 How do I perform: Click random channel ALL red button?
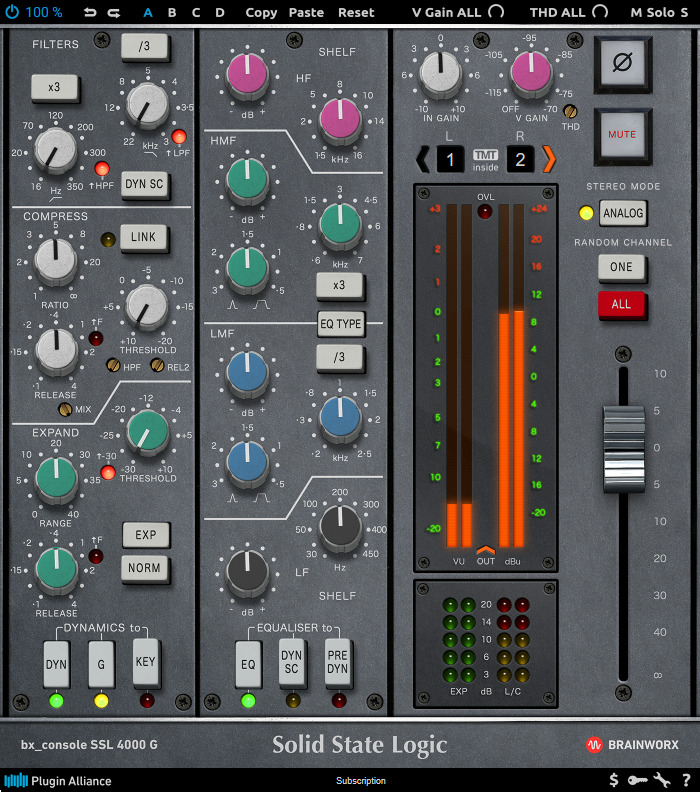tap(621, 305)
